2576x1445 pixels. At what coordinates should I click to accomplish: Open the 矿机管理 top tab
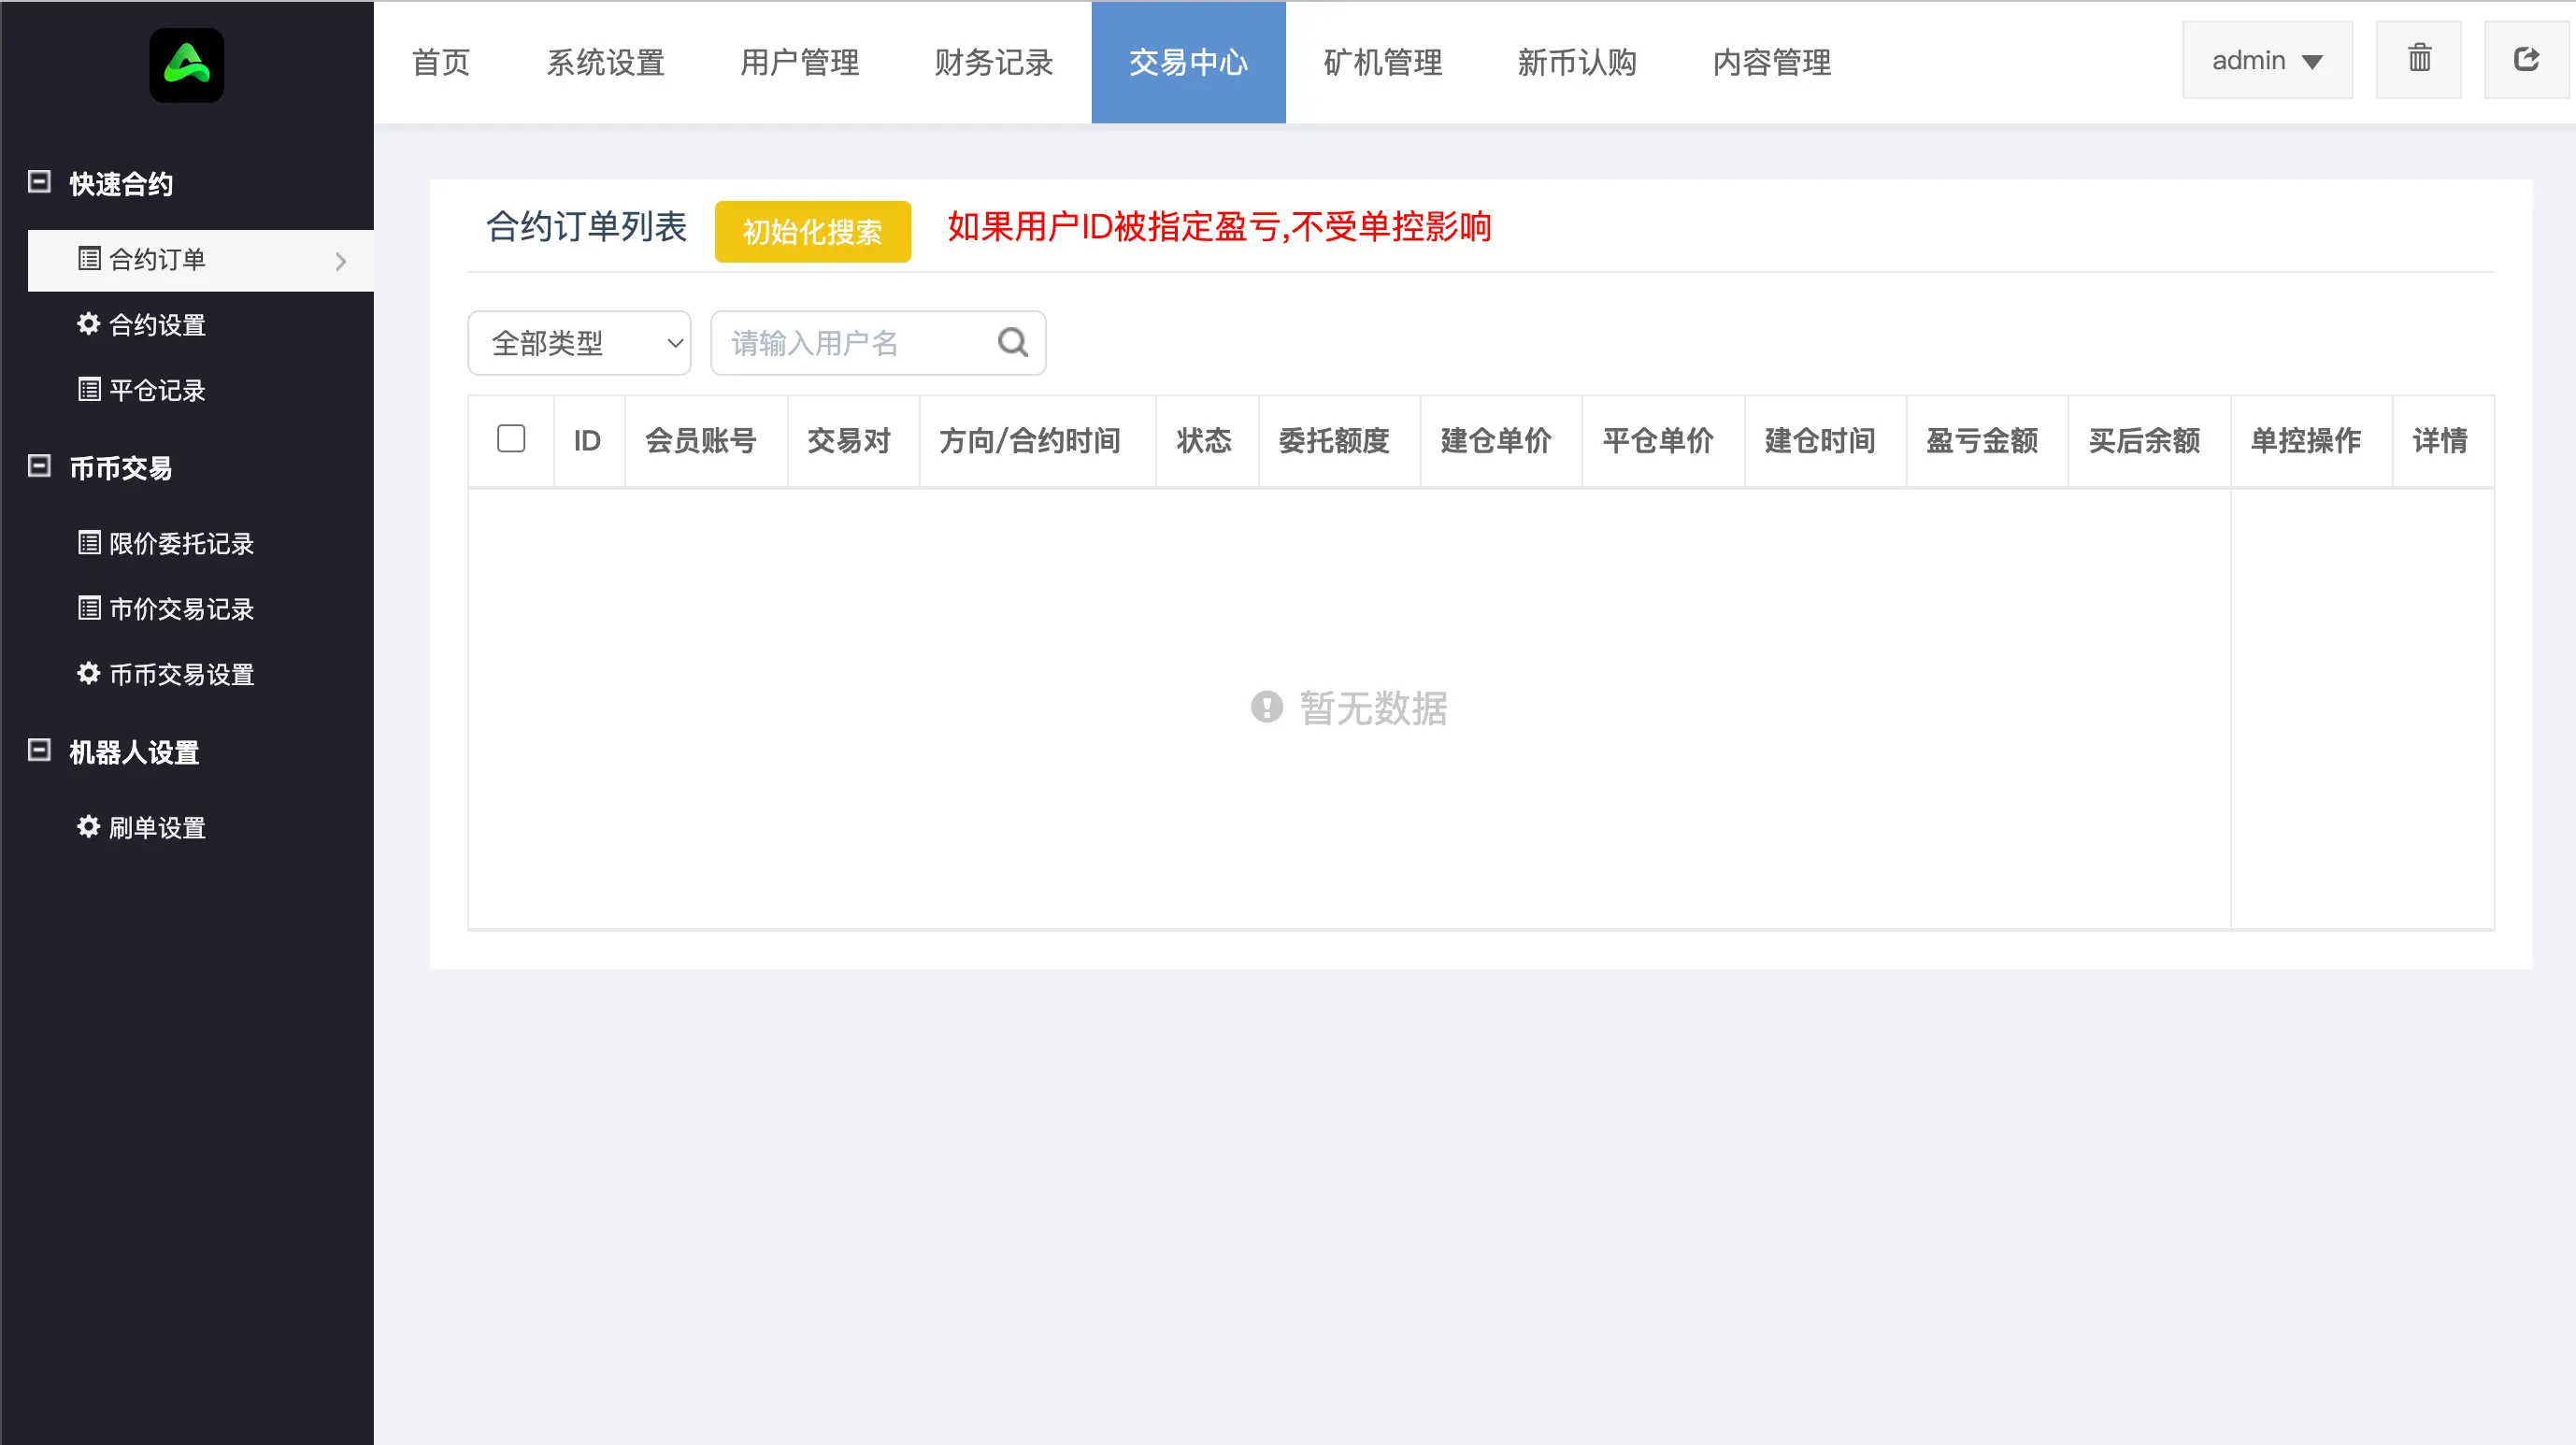tap(1383, 62)
